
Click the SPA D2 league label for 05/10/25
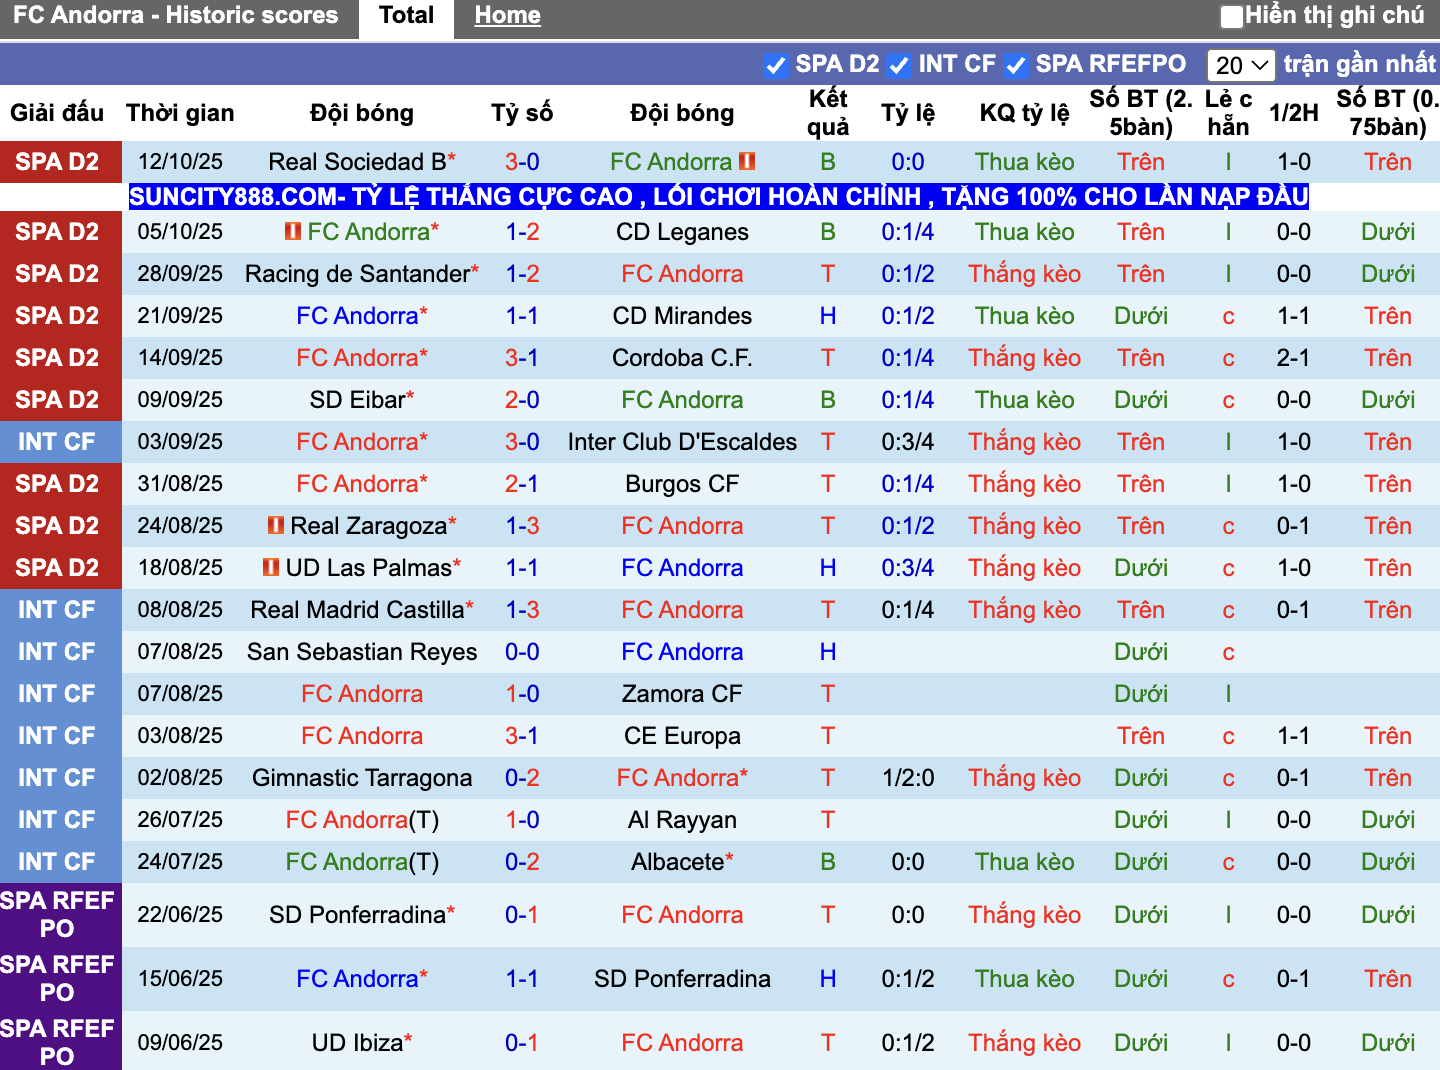57,232
